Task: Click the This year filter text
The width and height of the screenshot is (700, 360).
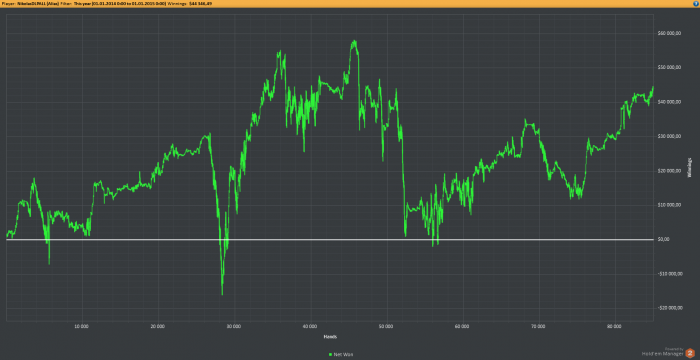Action: pos(120,4)
